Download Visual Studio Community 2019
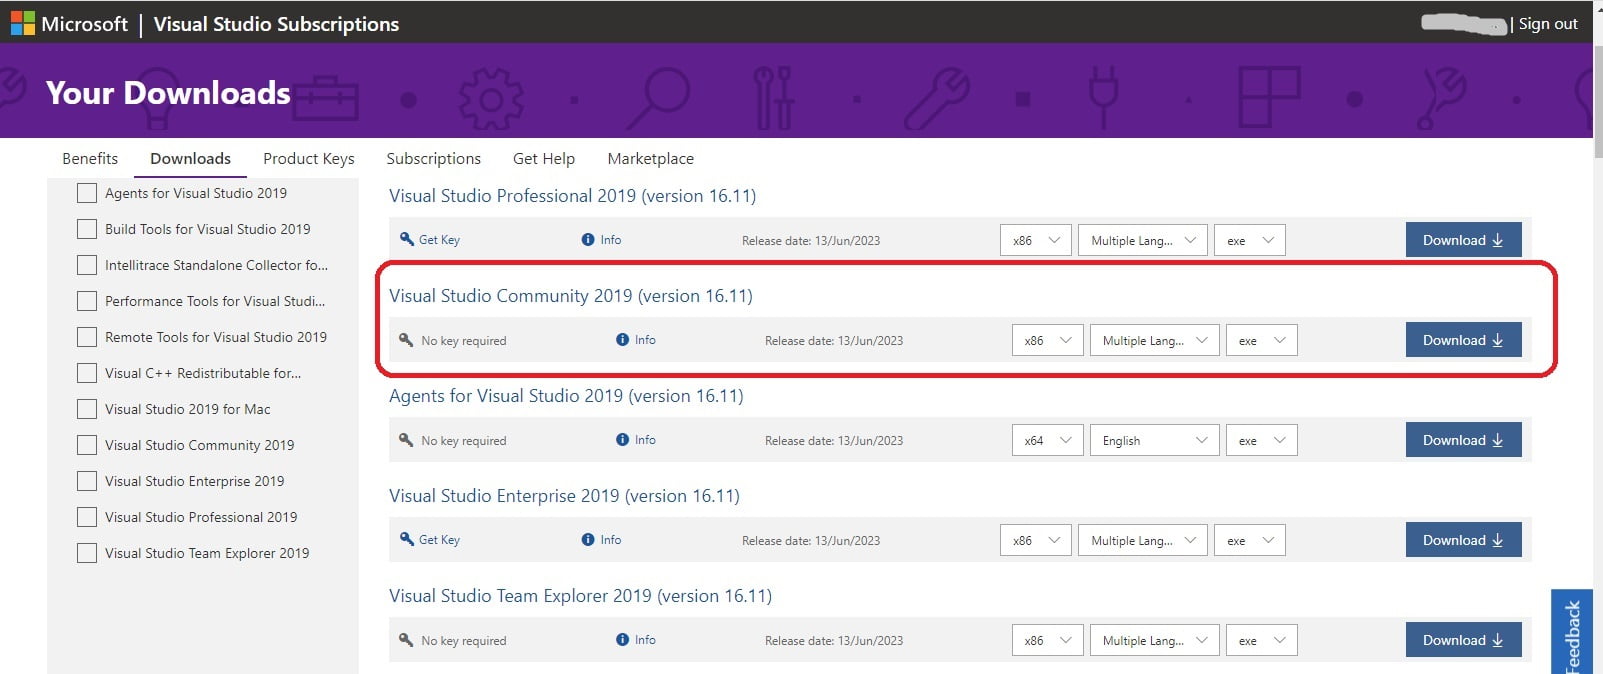The image size is (1603, 674). (x=1462, y=340)
